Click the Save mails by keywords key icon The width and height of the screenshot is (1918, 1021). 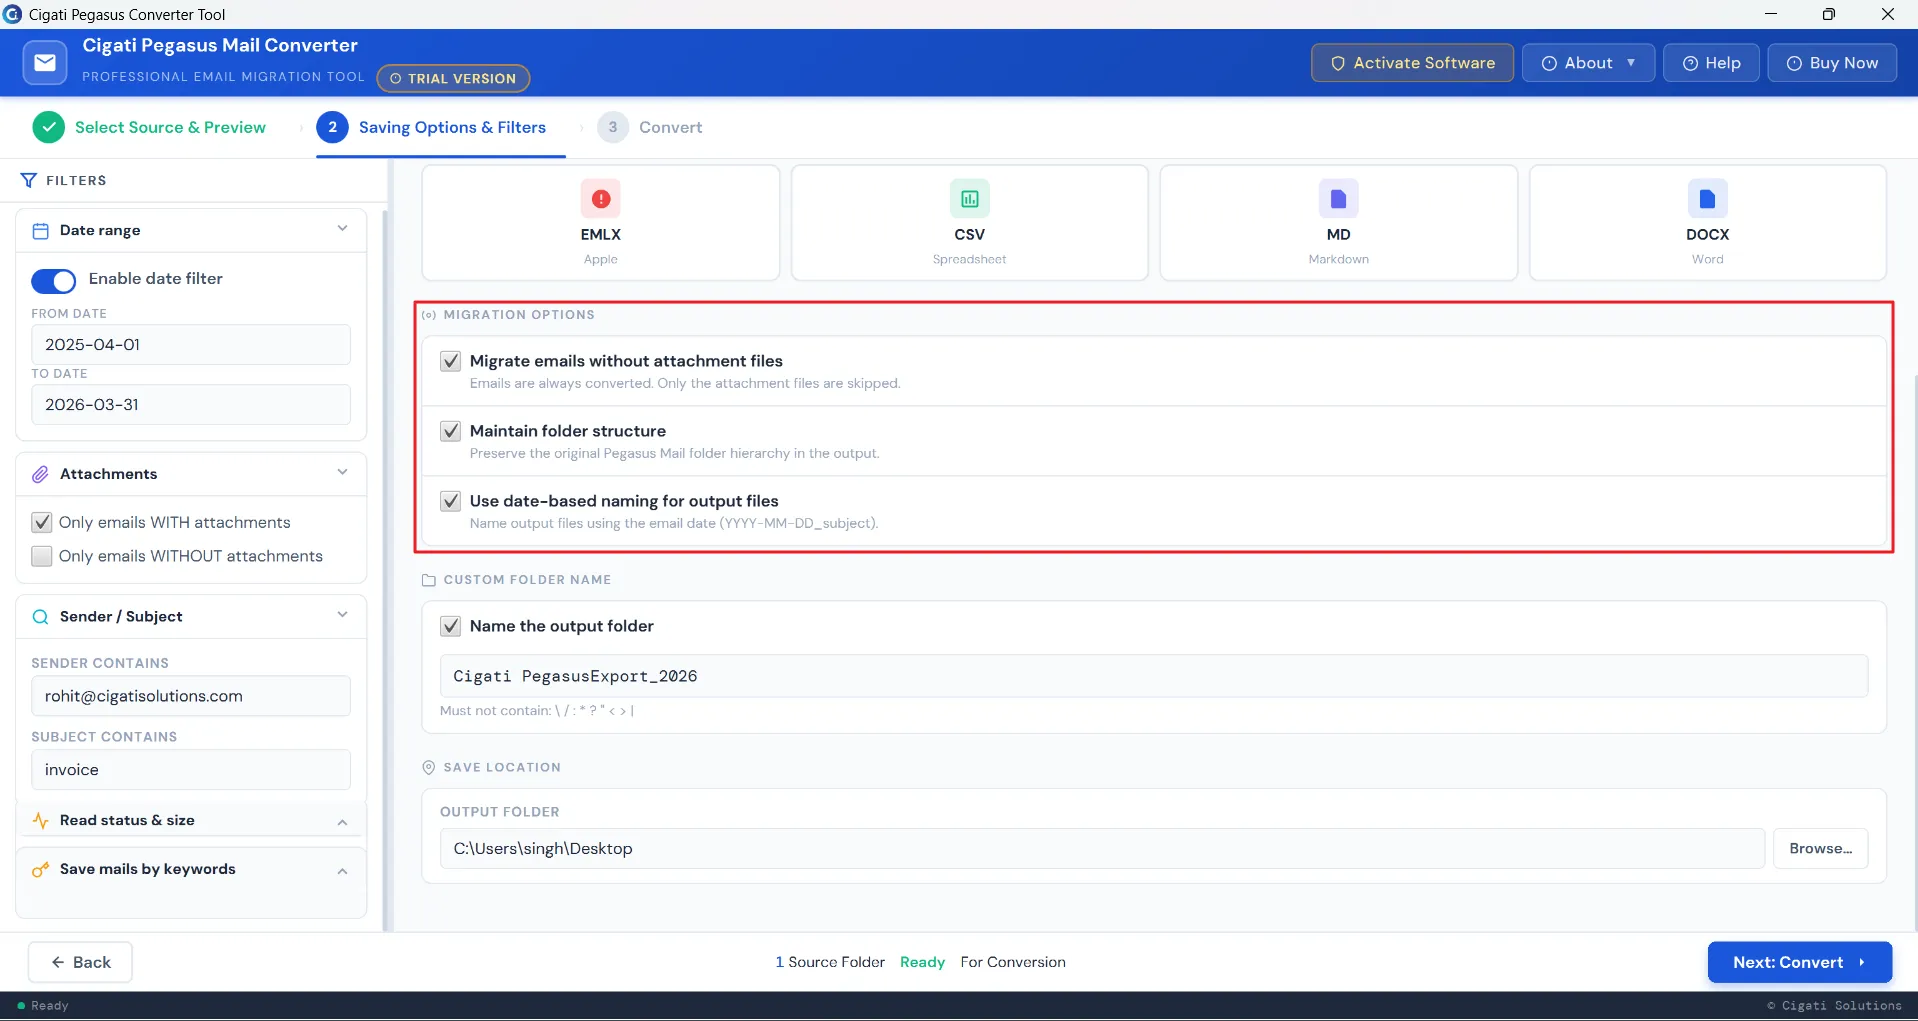point(41,869)
